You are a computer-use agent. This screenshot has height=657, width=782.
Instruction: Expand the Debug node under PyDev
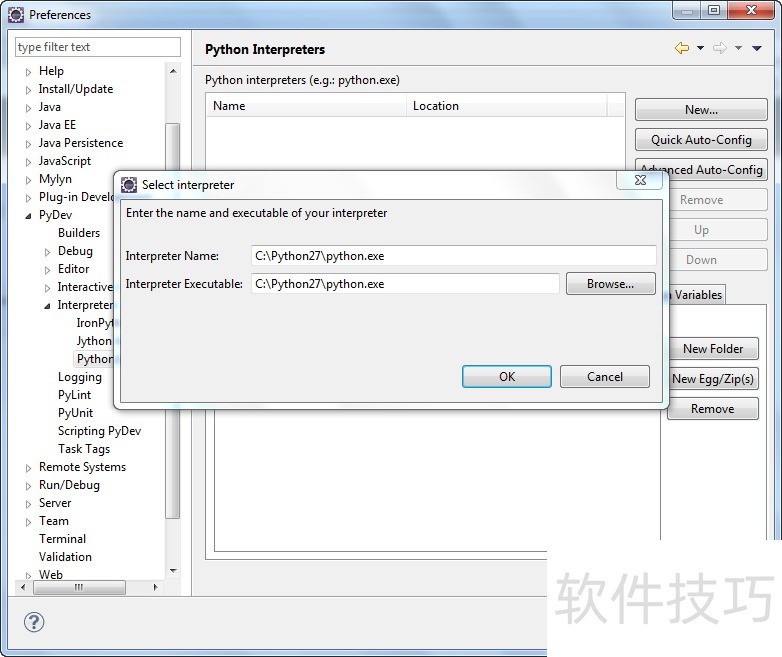coord(48,252)
